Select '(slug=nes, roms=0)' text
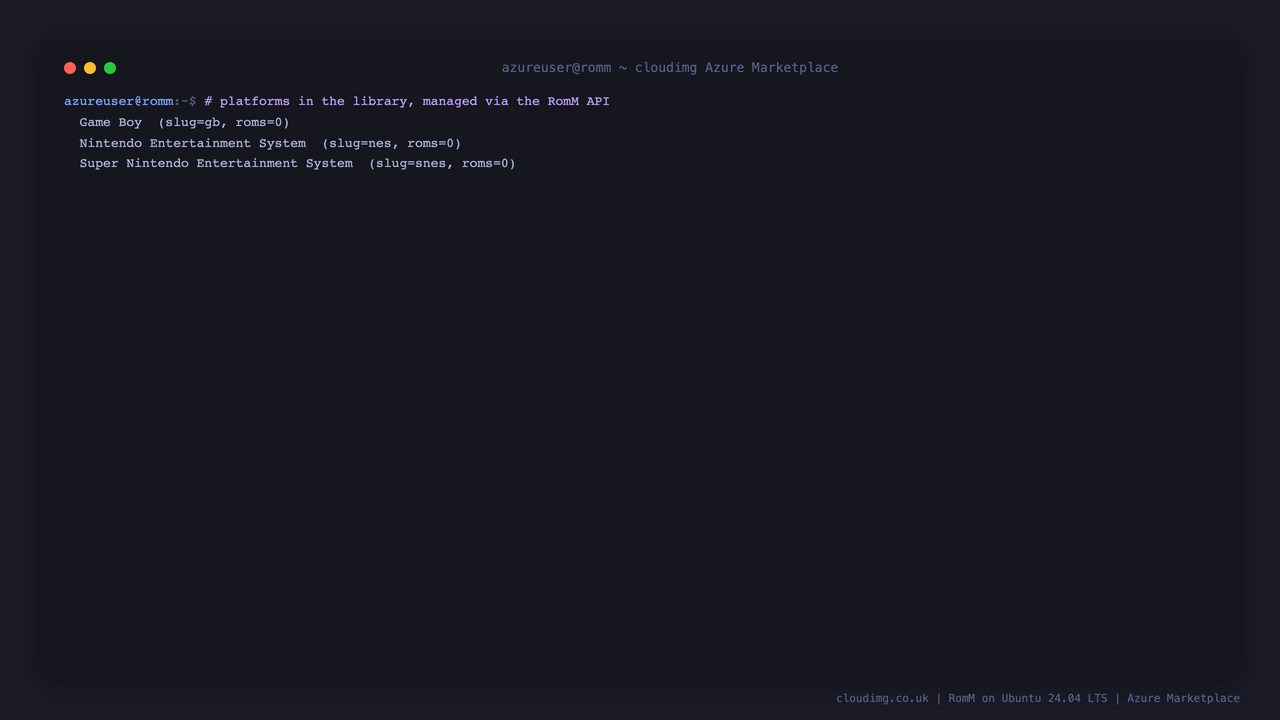1280x720 pixels. [x=392, y=143]
